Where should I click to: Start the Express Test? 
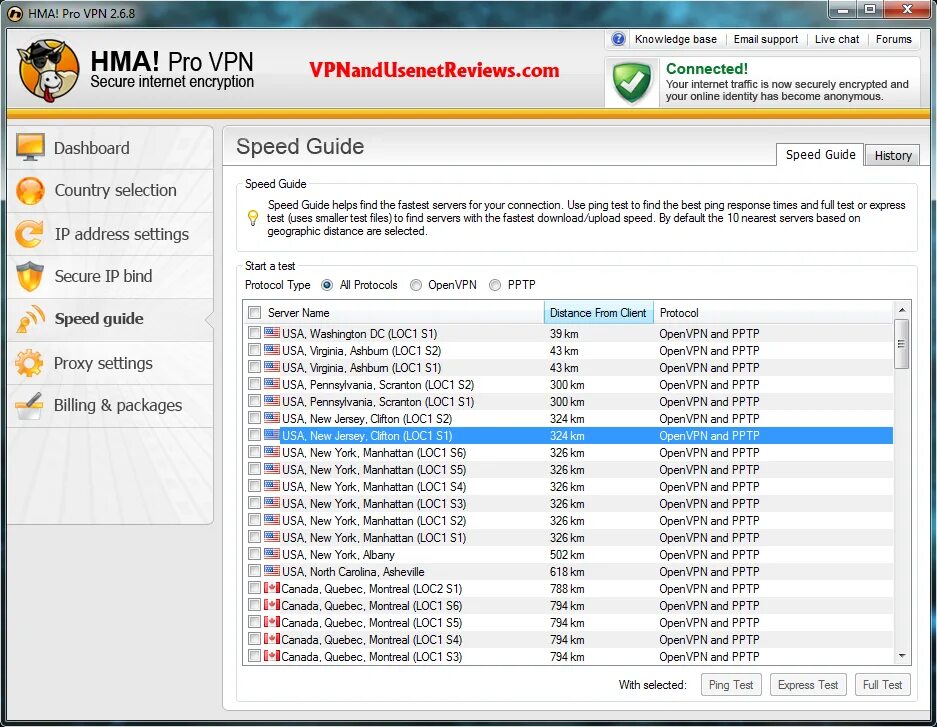point(808,685)
